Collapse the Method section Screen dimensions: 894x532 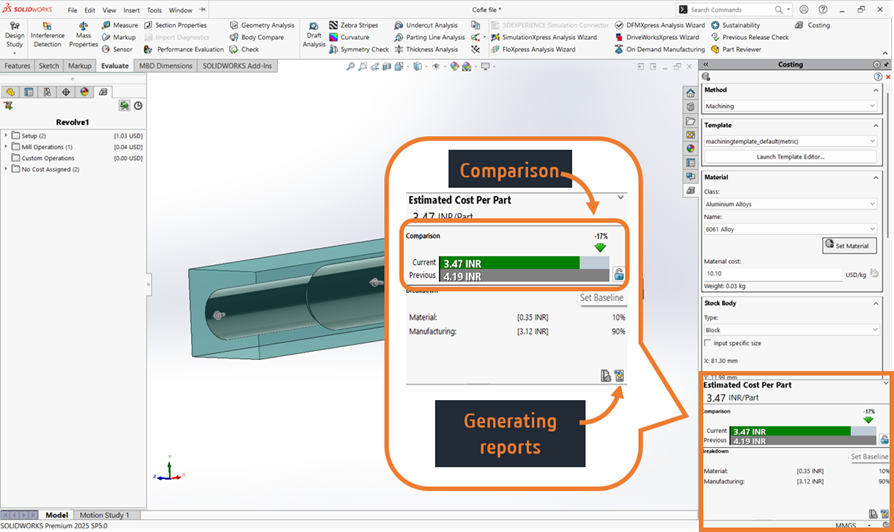876,90
